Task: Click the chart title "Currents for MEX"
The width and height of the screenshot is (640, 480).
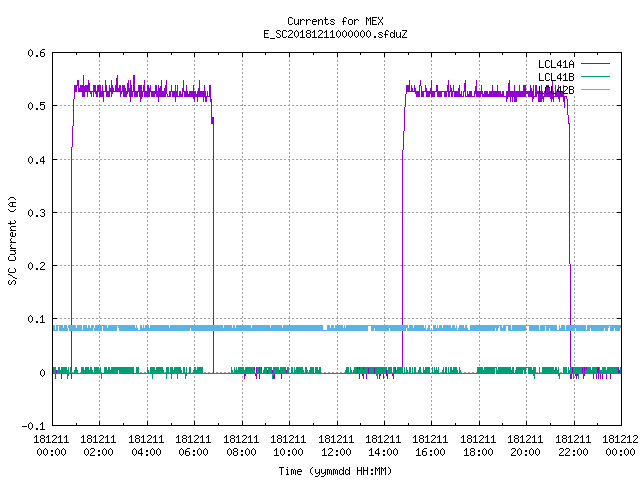Action: pyautogui.click(x=335, y=21)
